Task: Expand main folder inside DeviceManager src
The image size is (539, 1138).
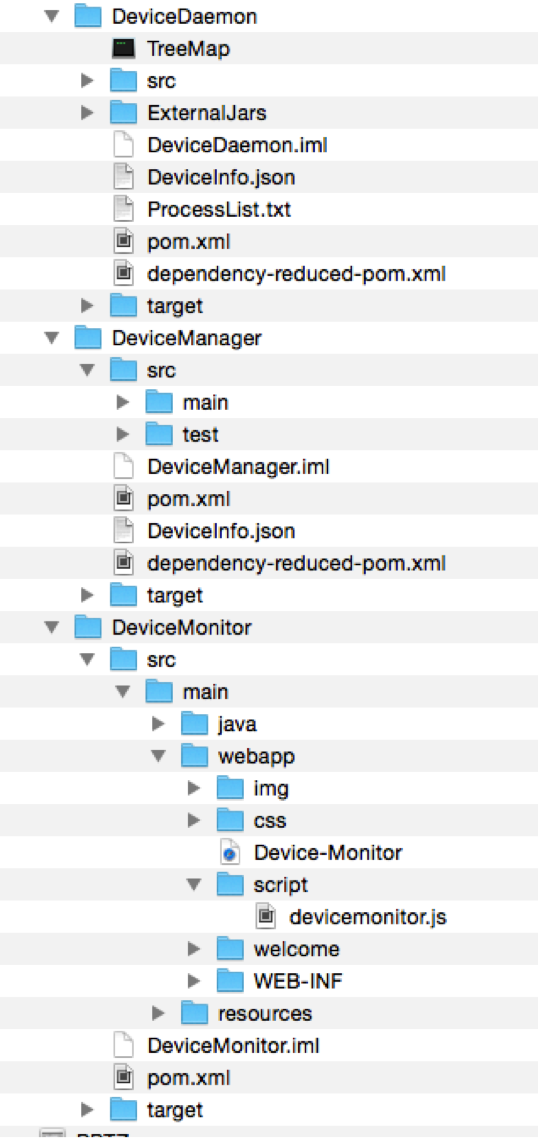Action: pyautogui.click(x=123, y=402)
